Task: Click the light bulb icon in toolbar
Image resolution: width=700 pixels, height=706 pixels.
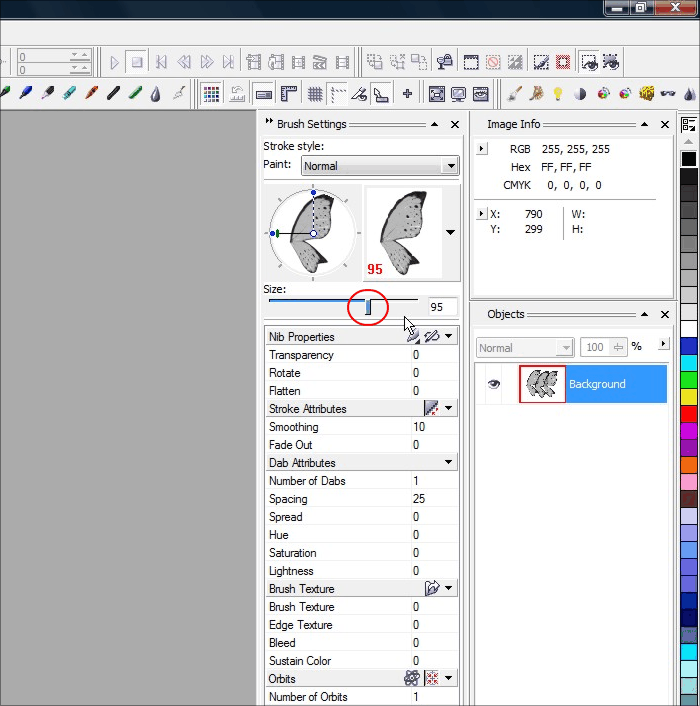Action: tap(558, 94)
